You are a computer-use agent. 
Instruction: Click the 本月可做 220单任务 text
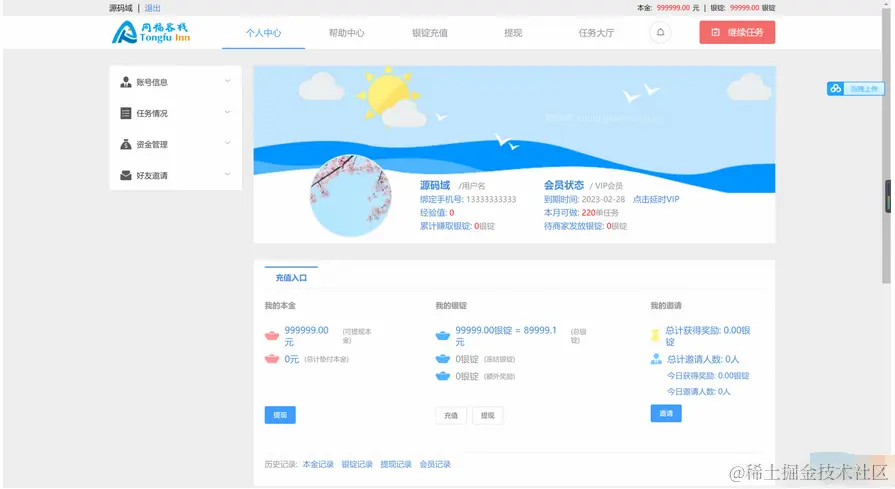(581, 212)
